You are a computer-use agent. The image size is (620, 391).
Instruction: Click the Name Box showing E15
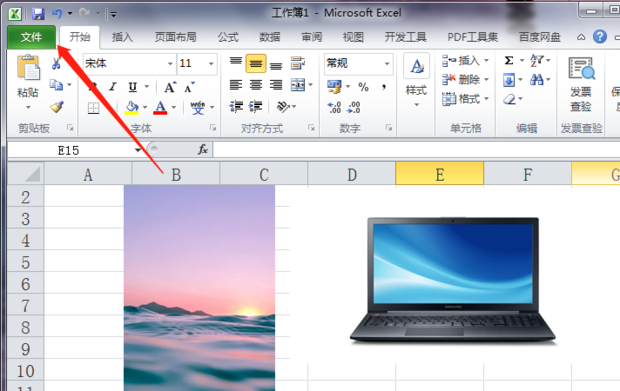(68, 150)
